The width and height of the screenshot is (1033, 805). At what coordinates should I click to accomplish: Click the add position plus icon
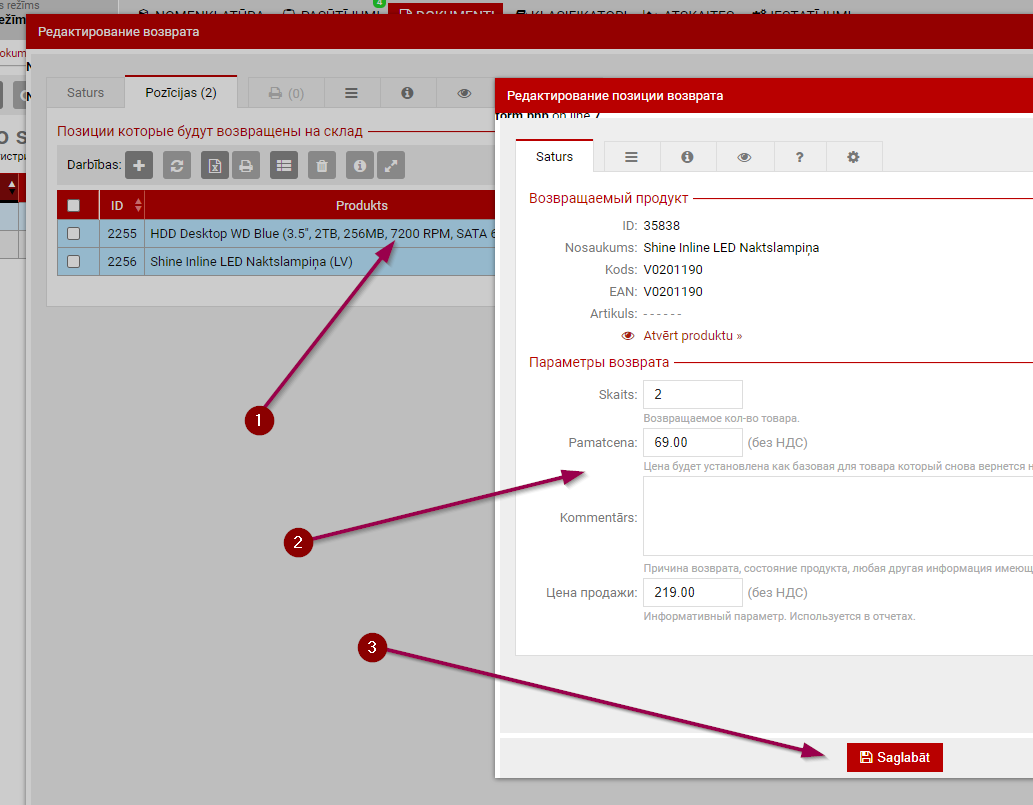(139, 166)
